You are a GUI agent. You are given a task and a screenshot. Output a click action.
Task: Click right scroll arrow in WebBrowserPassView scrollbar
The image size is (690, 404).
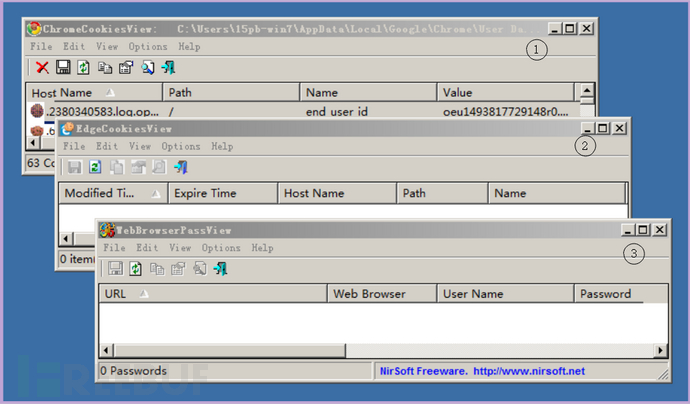659,350
